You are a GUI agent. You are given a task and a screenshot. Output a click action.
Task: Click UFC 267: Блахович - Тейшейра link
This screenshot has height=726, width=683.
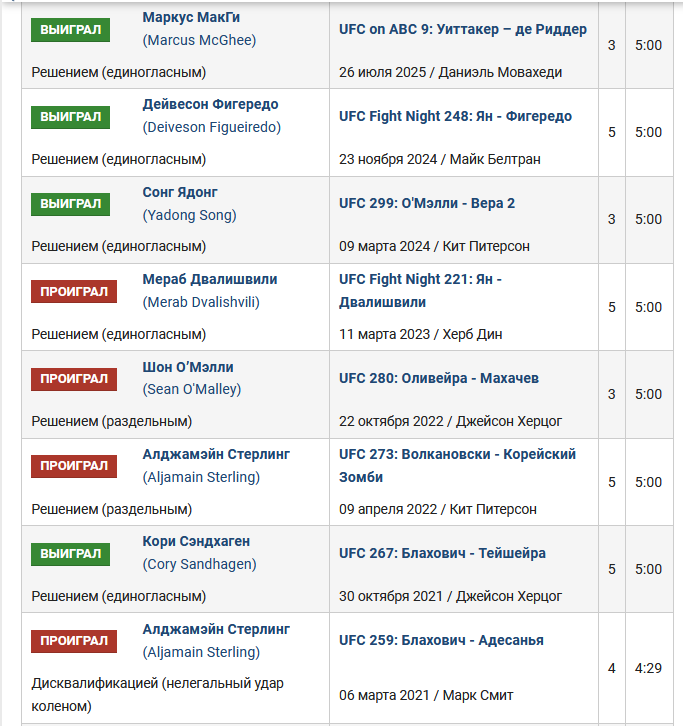(442, 553)
